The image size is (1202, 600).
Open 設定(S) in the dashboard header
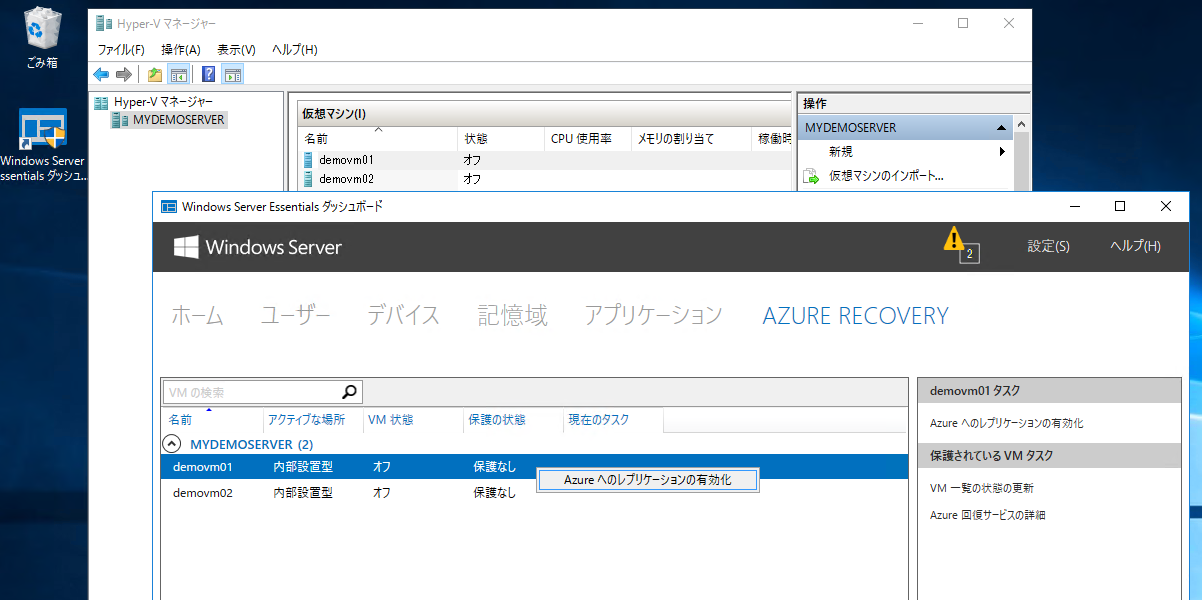coord(1048,246)
